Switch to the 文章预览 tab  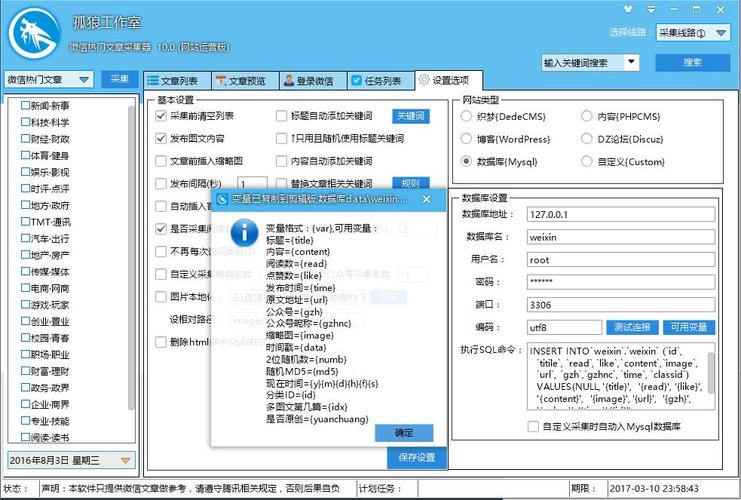tap(245, 81)
